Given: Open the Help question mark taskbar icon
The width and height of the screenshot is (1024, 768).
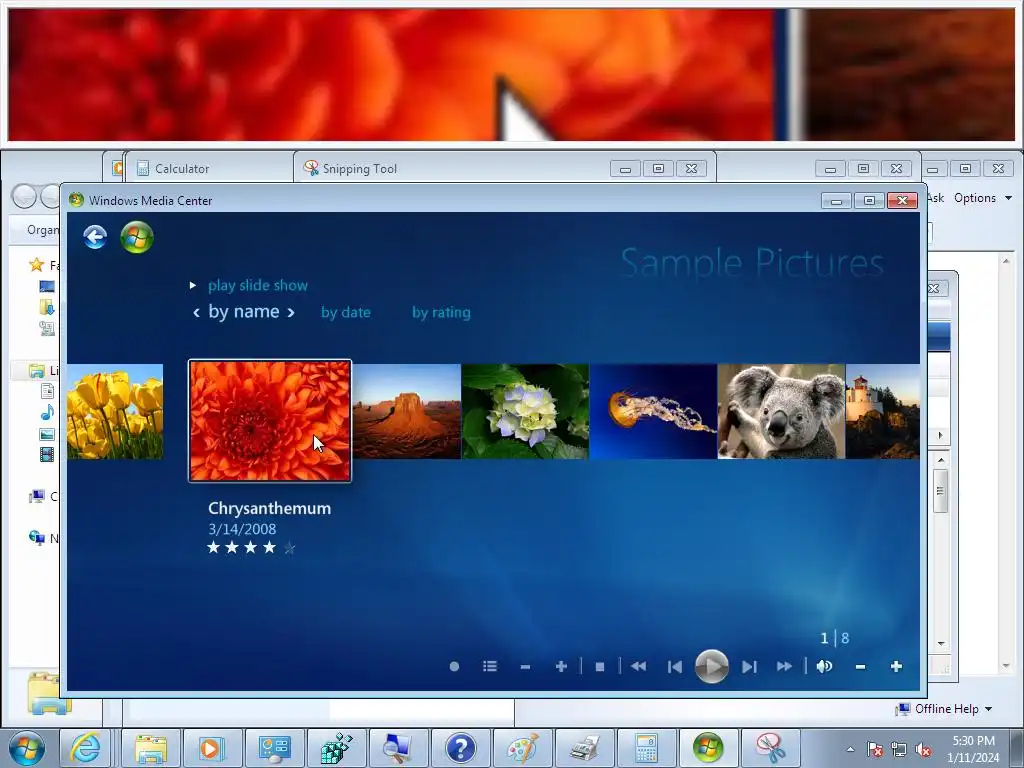Looking at the screenshot, I should [460, 748].
